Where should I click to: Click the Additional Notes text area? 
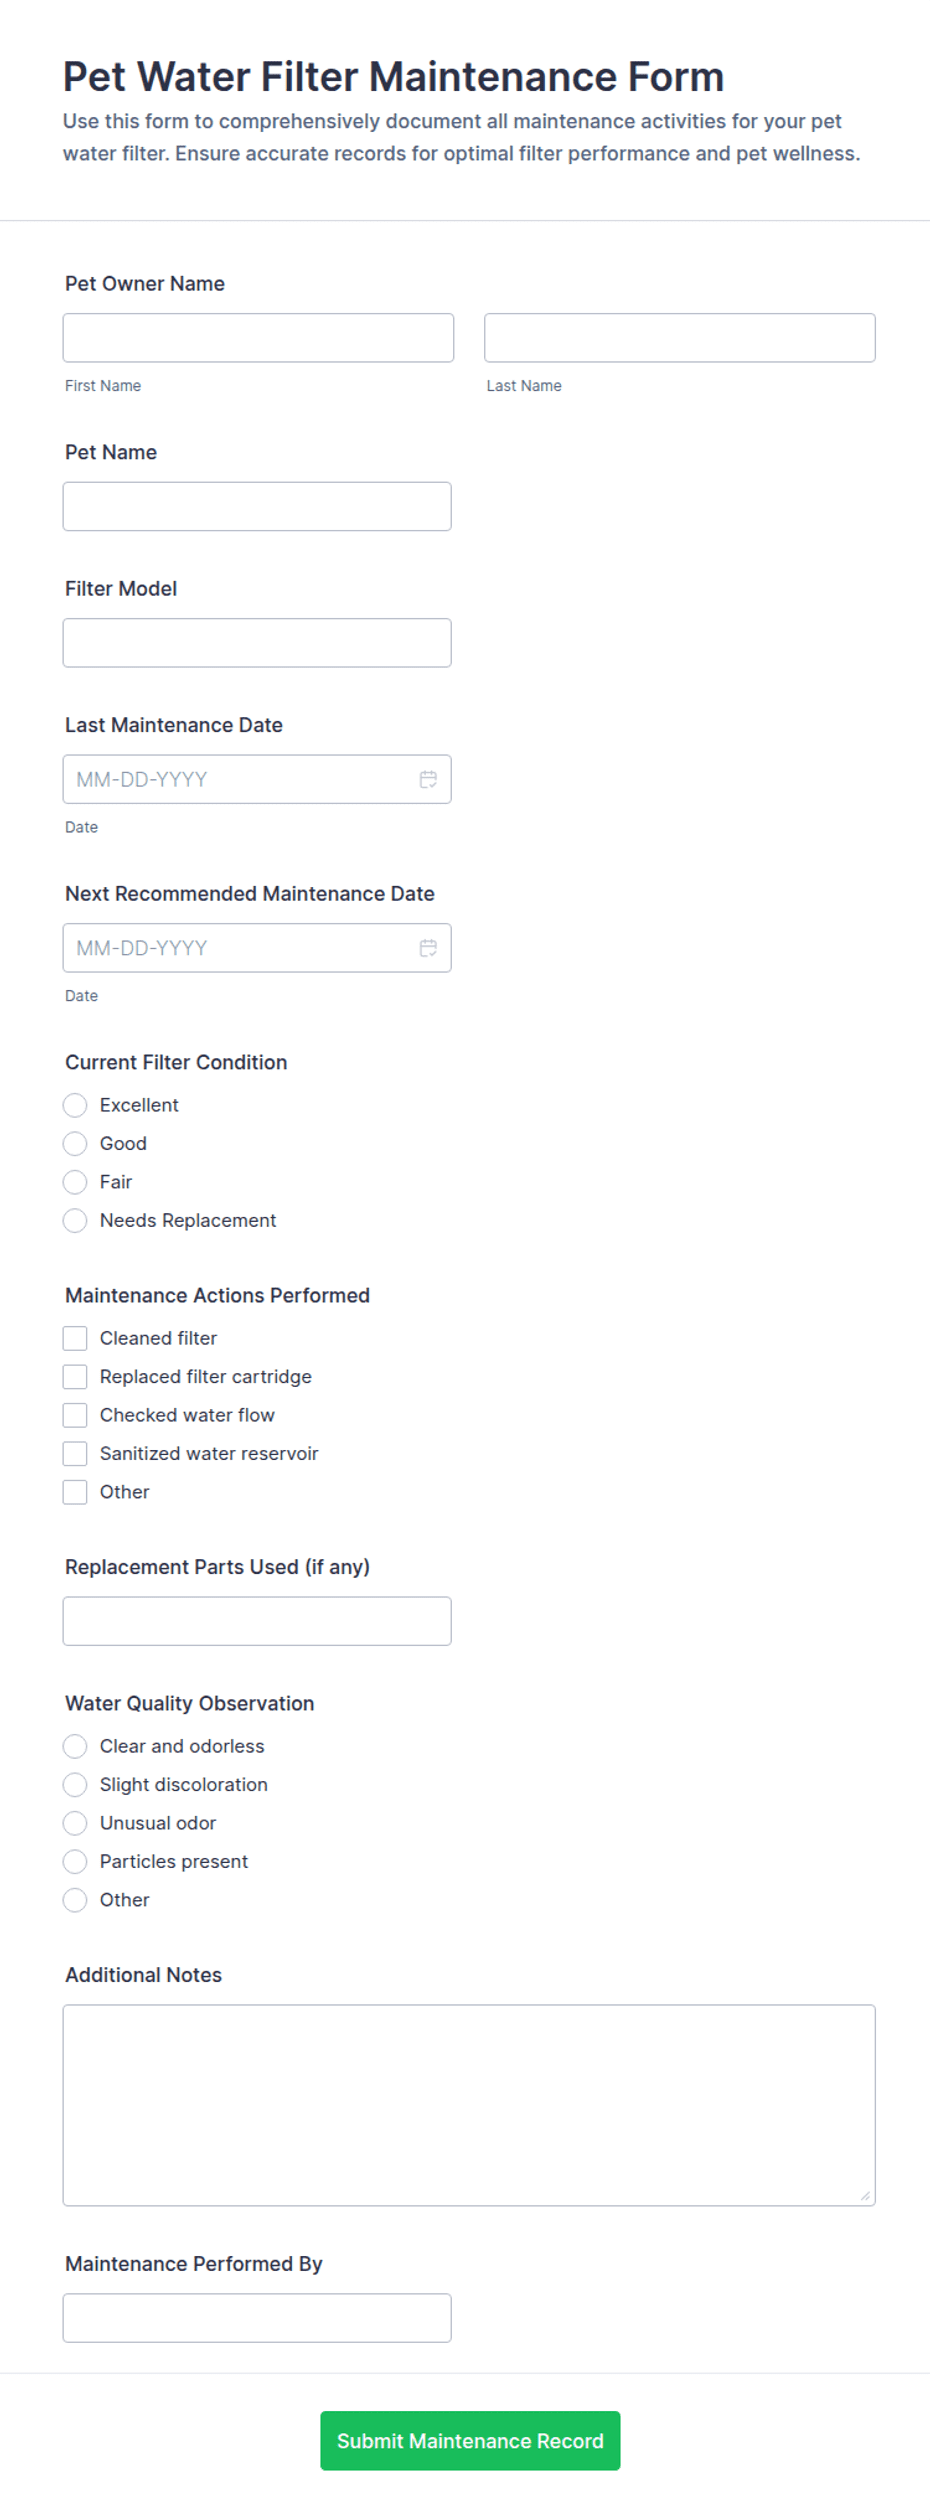point(469,2105)
